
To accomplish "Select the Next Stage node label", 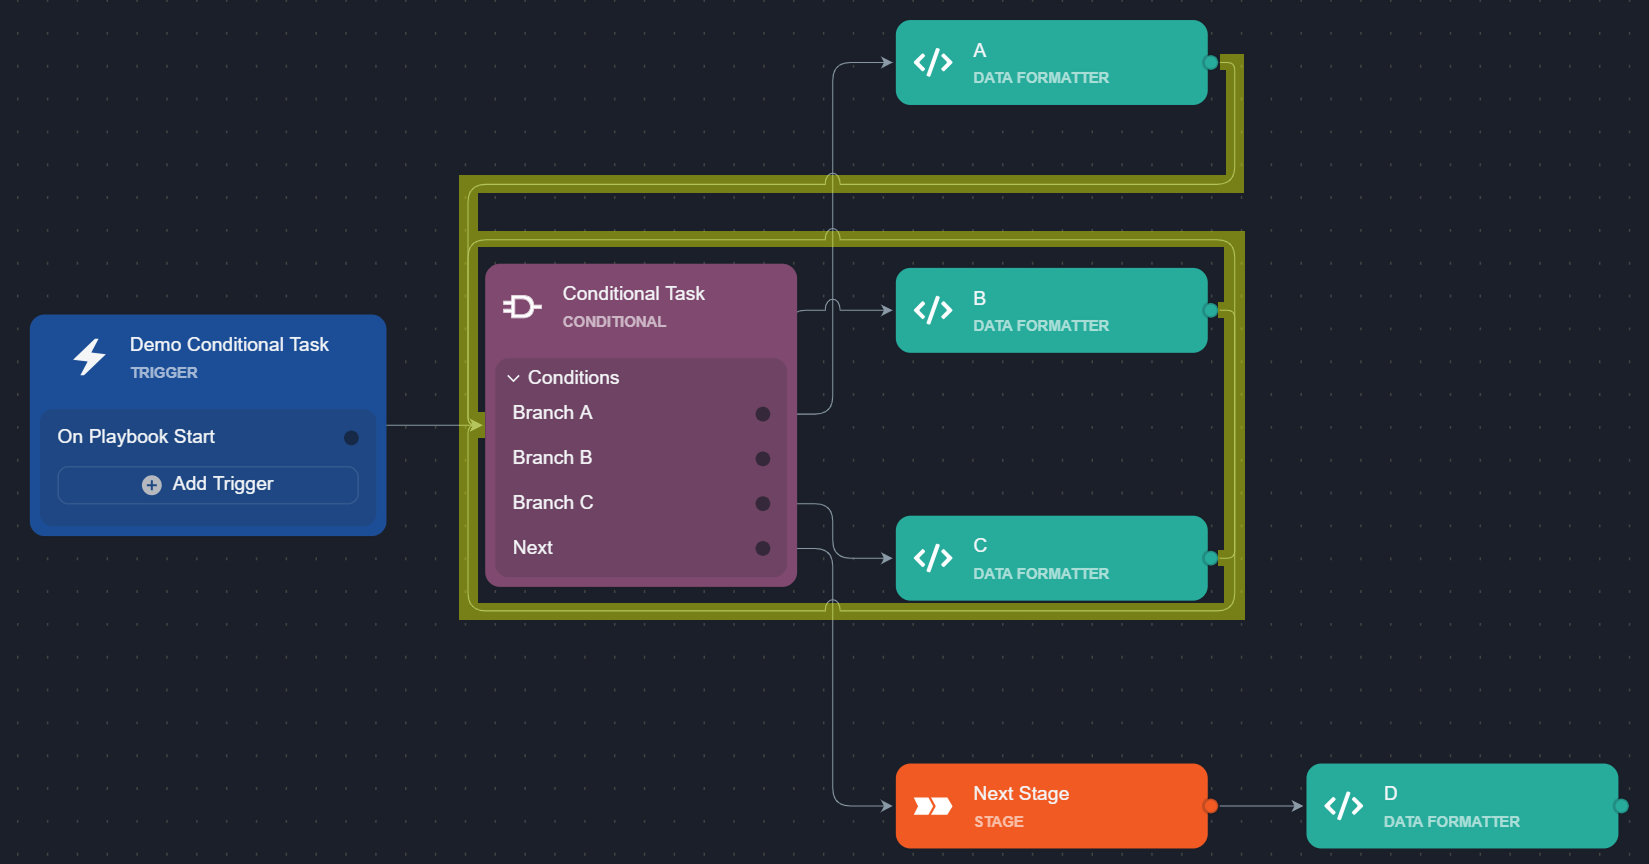I will [1021, 794].
